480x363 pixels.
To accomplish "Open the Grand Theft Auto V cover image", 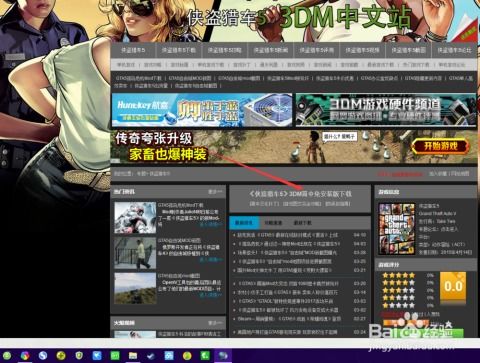I will [397, 229].
